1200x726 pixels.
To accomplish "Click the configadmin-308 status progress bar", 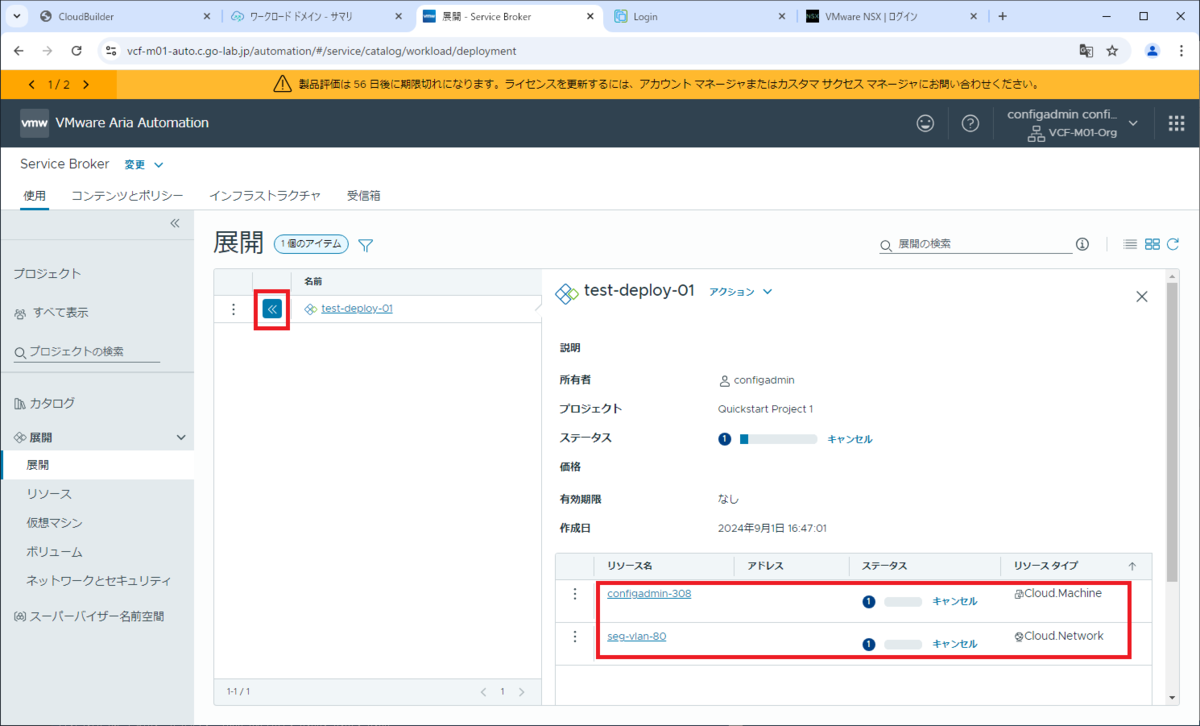I will (x=903, y=602).
